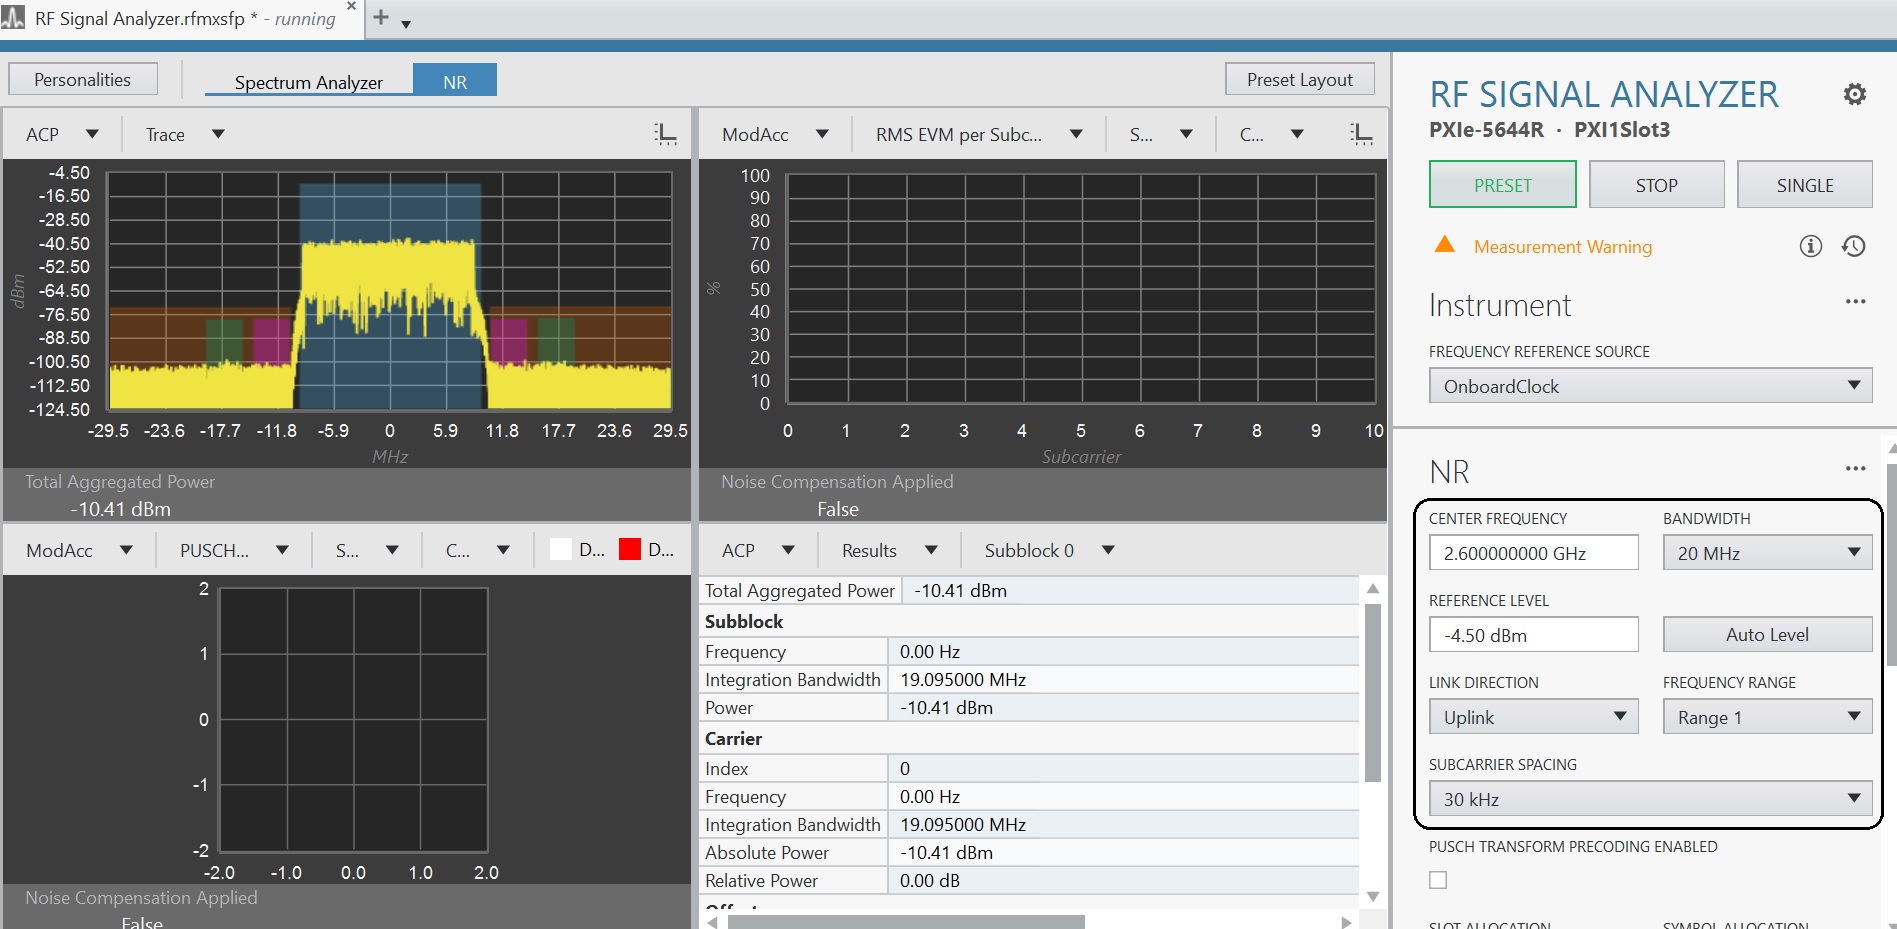
Task: Open the NR section more options
Action: click(1856, 468)
